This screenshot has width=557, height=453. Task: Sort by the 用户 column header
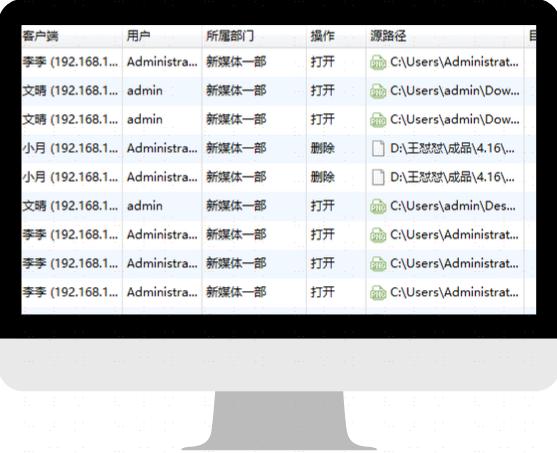[162, 36]
